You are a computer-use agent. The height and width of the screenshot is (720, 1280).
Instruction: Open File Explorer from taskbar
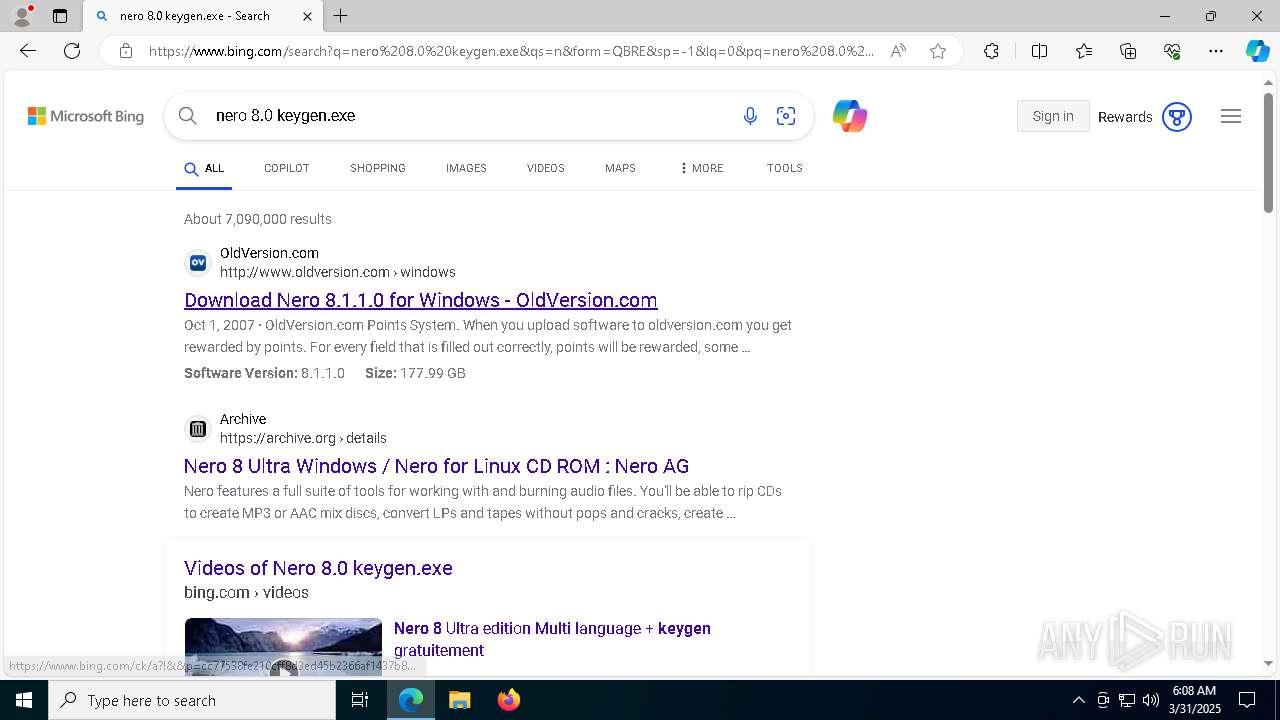pos(459,700)
